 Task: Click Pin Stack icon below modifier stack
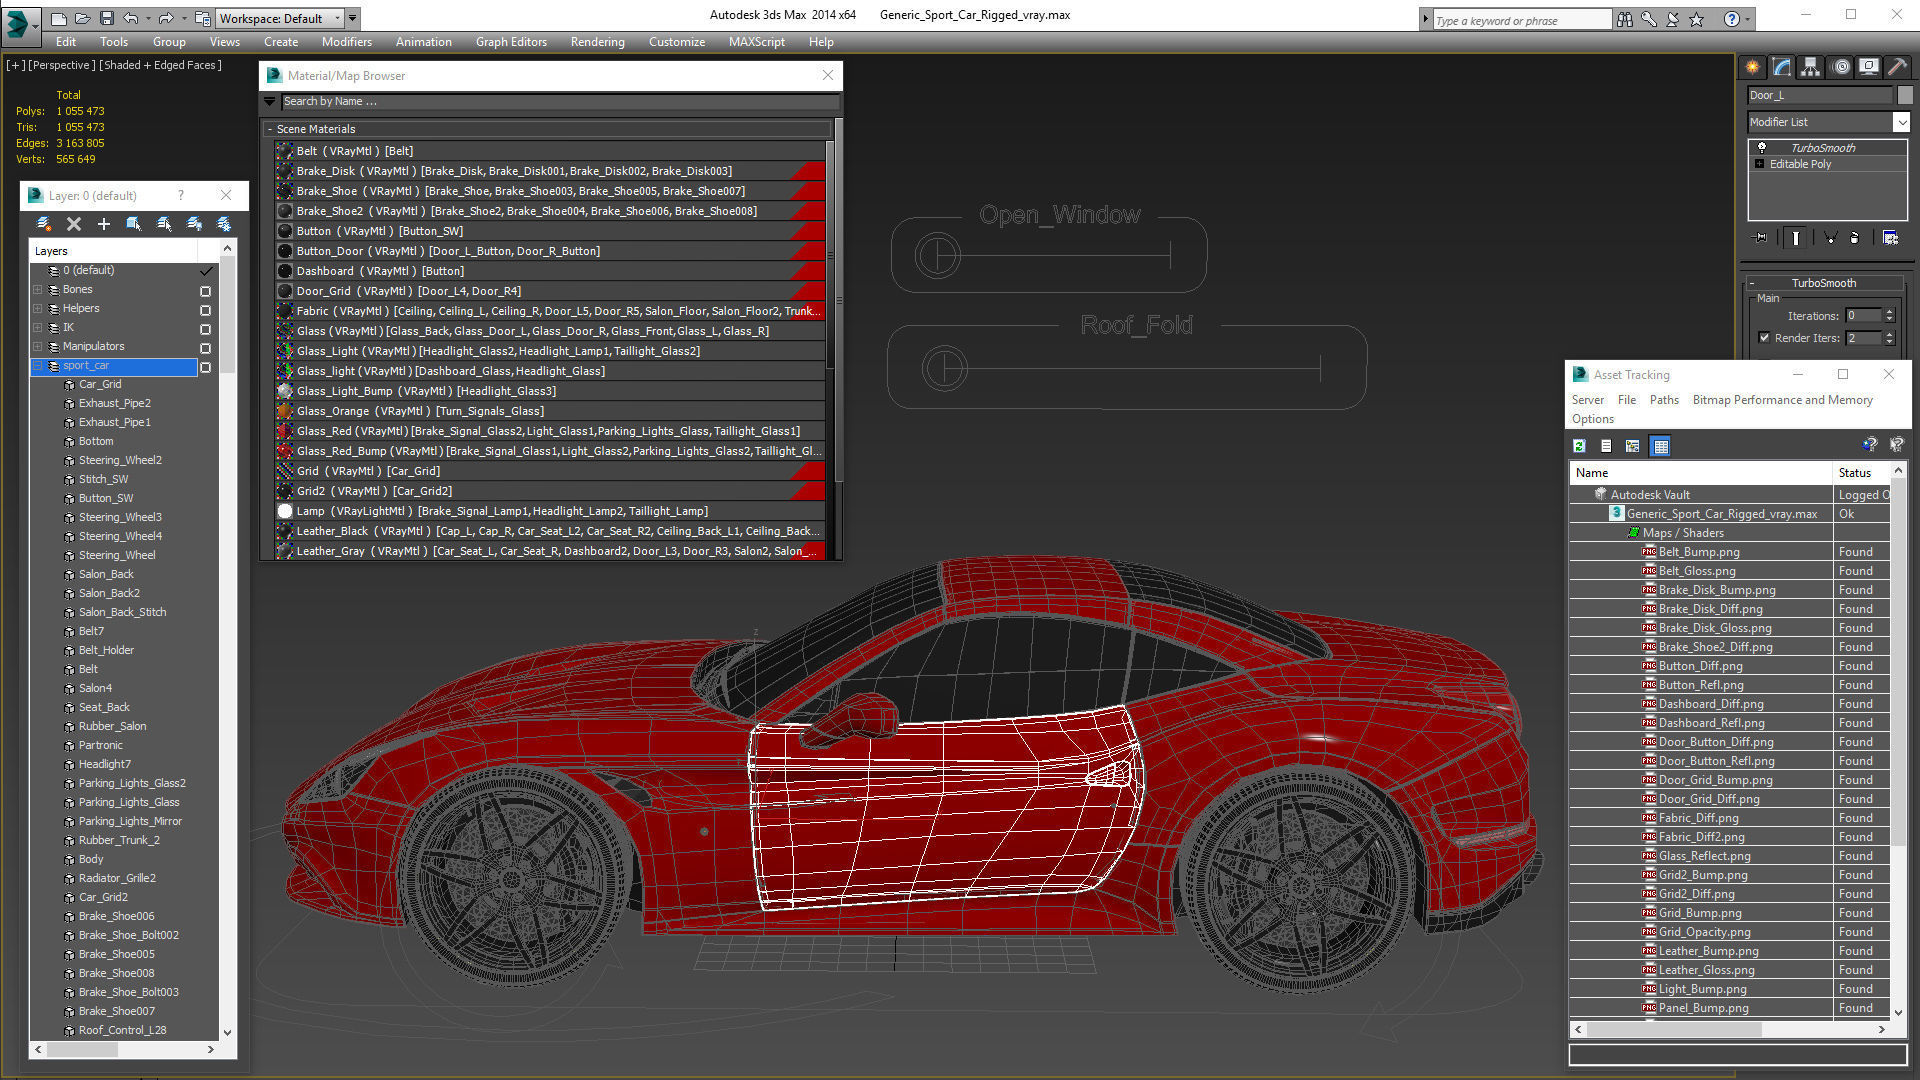(1761, 238)
